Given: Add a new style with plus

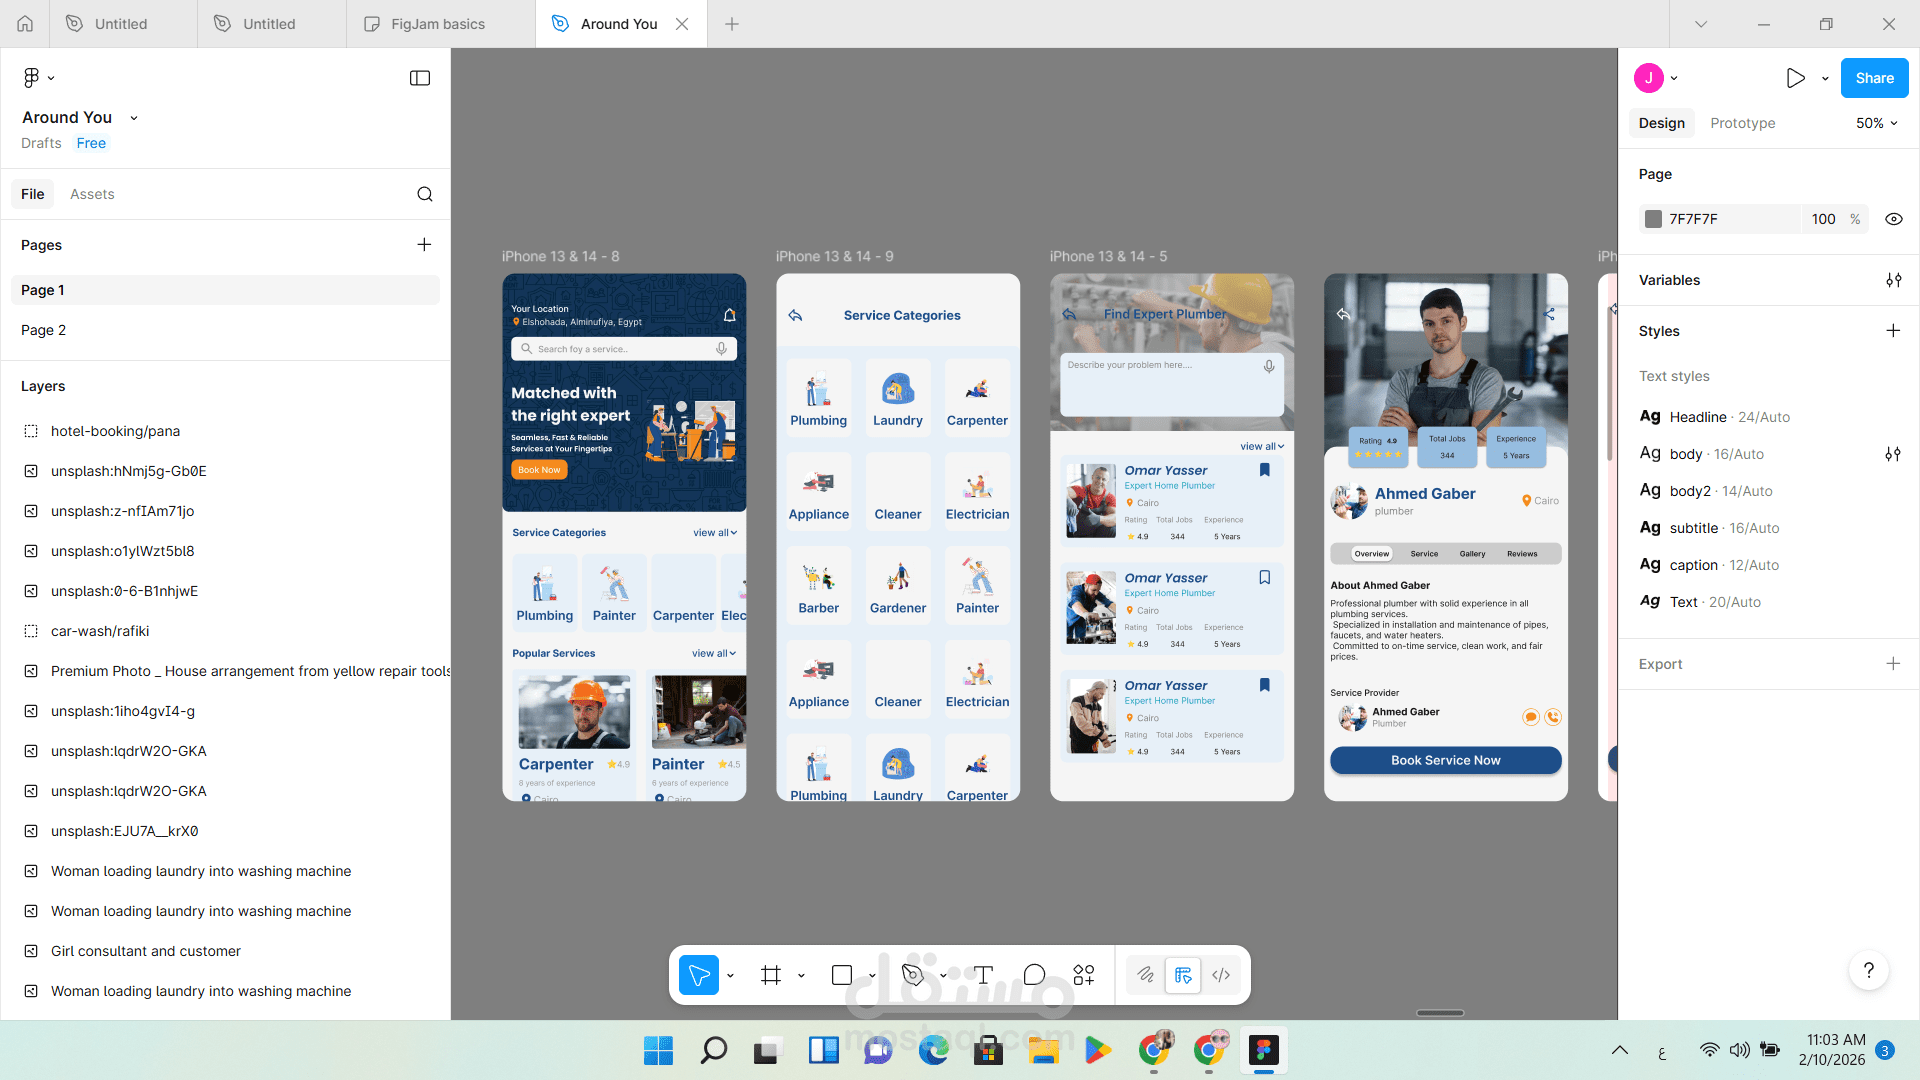Looking at the screenshot, I should click(x=1893, y=331).
